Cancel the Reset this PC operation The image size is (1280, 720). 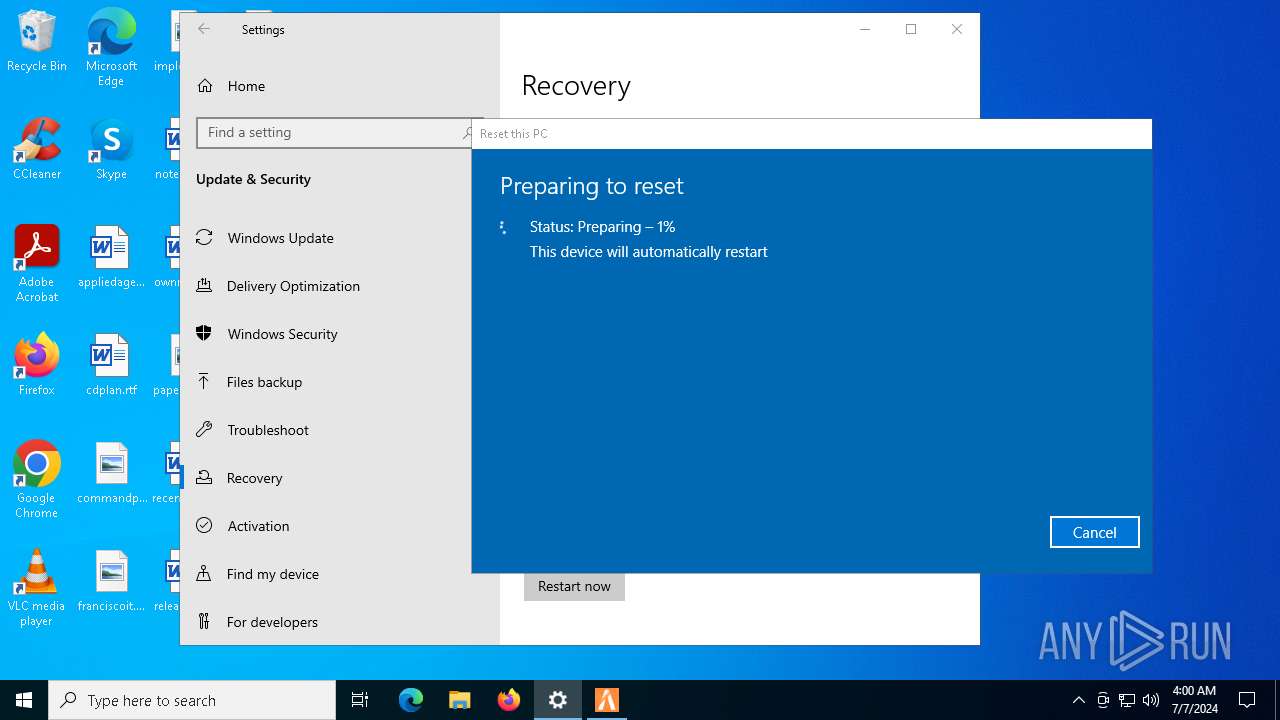point(1094,532)
